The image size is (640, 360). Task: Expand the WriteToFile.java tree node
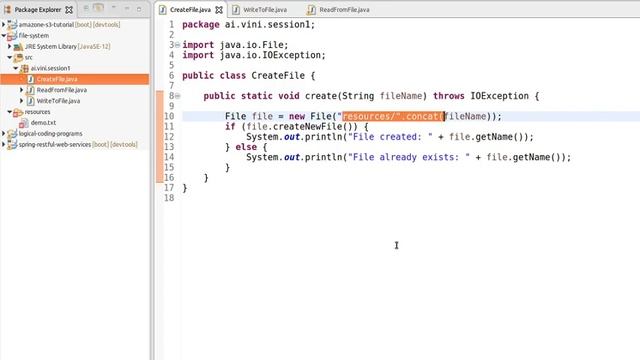[22, 101]
